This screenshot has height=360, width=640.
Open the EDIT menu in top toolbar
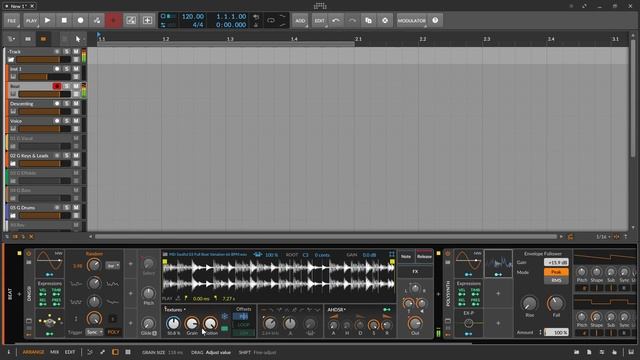pyautogui.click(x=319, y=20)
